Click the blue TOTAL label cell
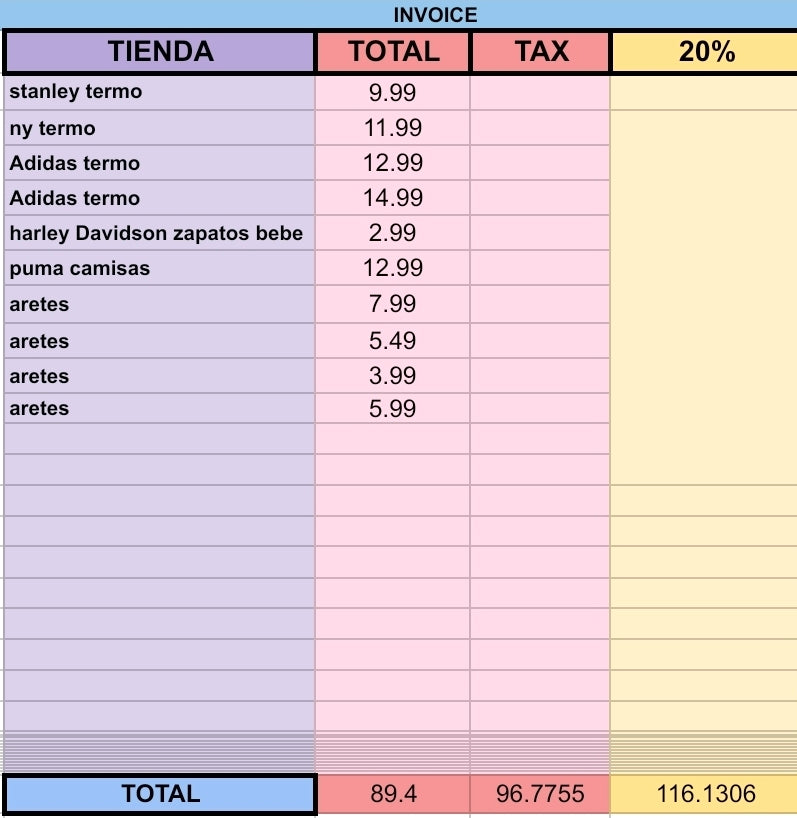Screen dimensions: 797x818 click(x=160, y=793)
